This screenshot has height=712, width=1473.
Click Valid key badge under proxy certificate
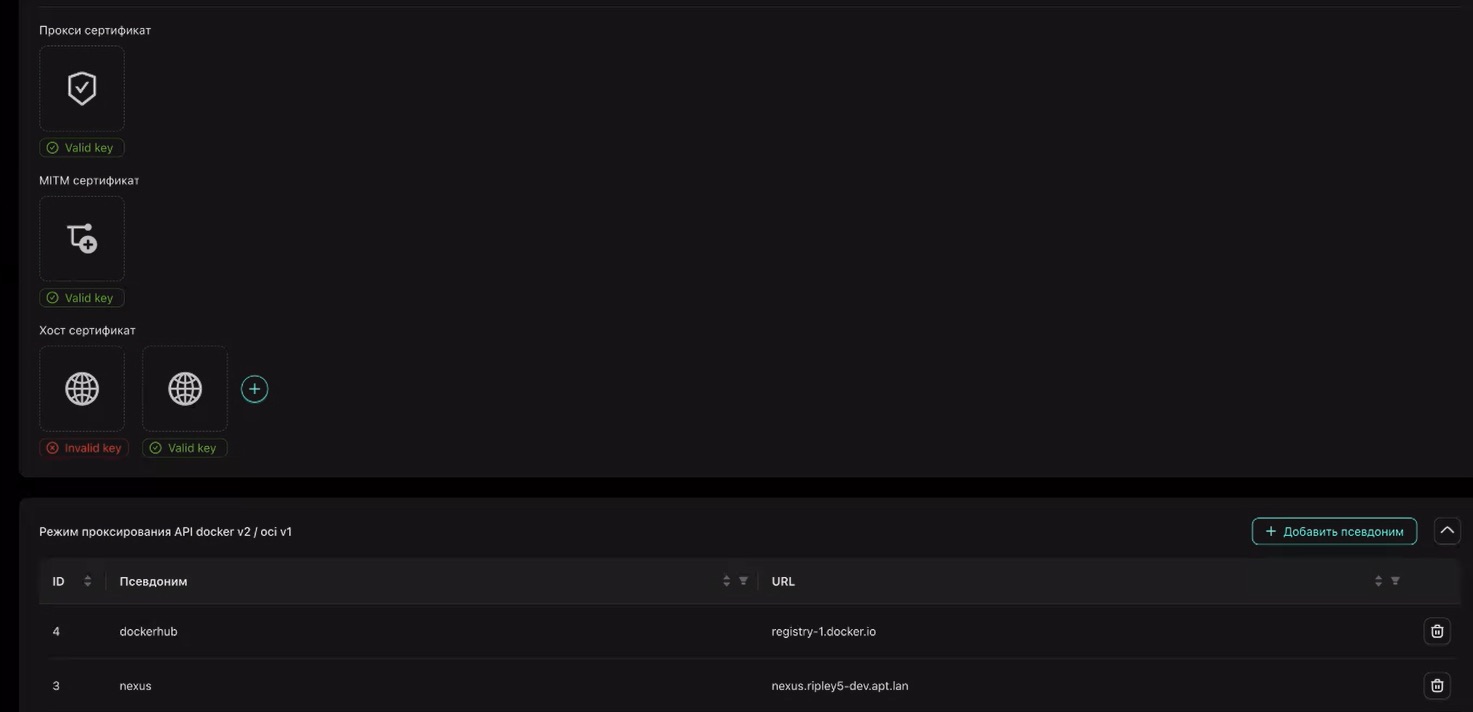[x=82, y=148]
